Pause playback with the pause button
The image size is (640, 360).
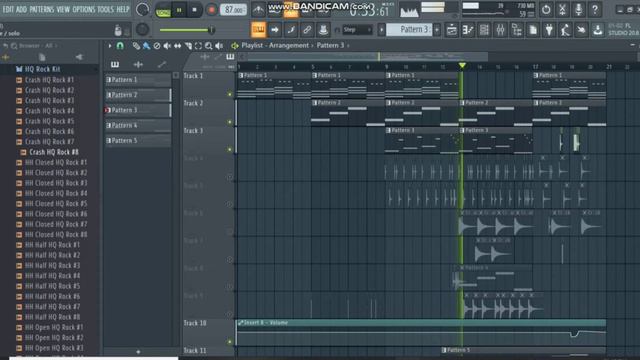tap(179, 9)
